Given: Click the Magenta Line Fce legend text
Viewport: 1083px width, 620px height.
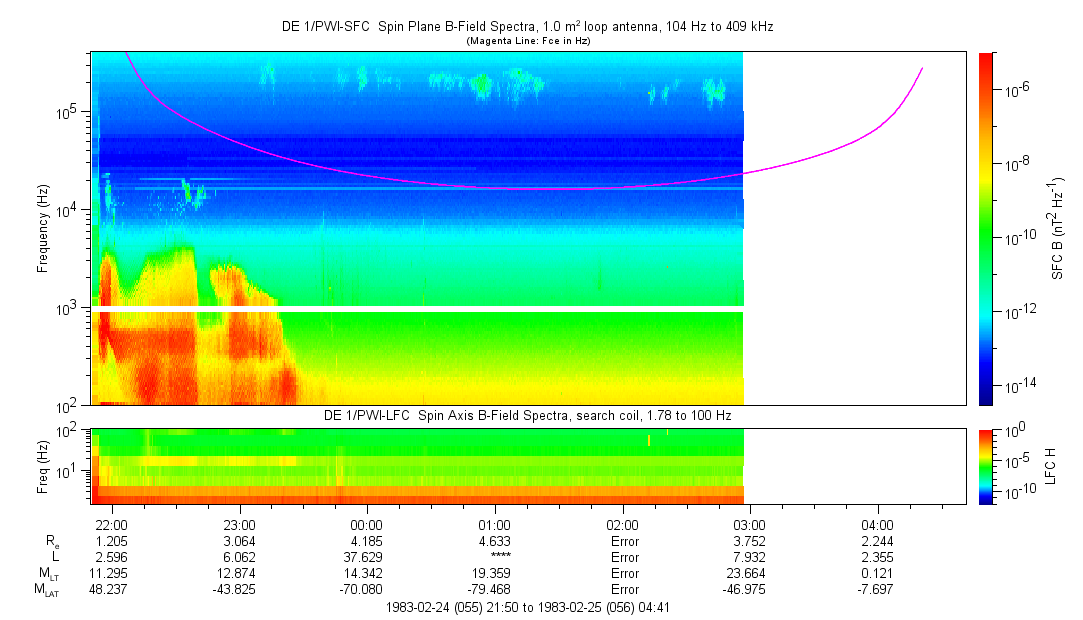Looking at the screenshot, I should tap(527, 41).
